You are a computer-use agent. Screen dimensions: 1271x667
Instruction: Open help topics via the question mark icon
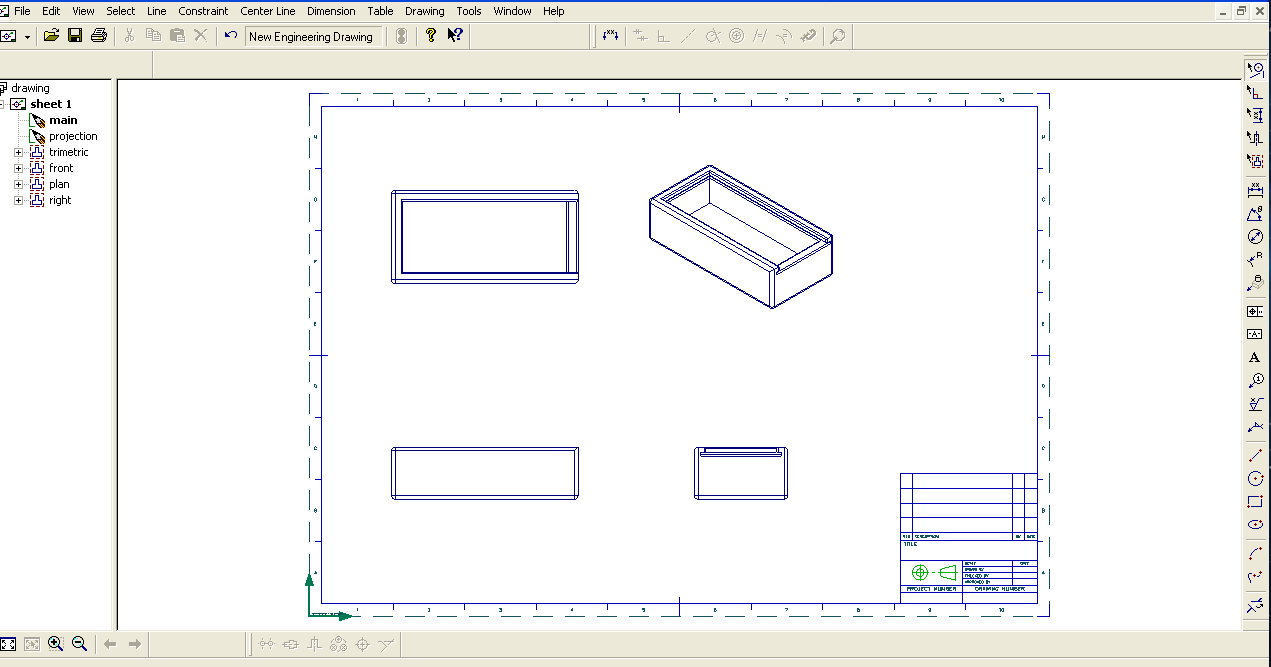(431, 36)
